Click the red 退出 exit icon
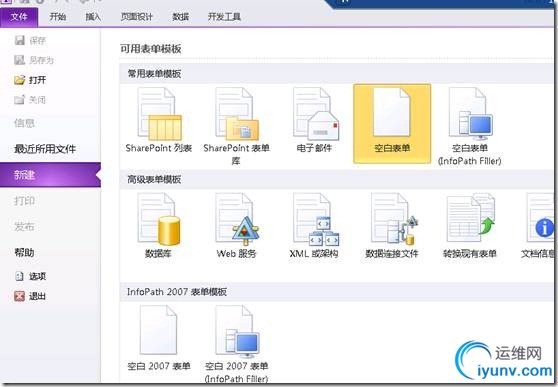 [x=20, y=296]
